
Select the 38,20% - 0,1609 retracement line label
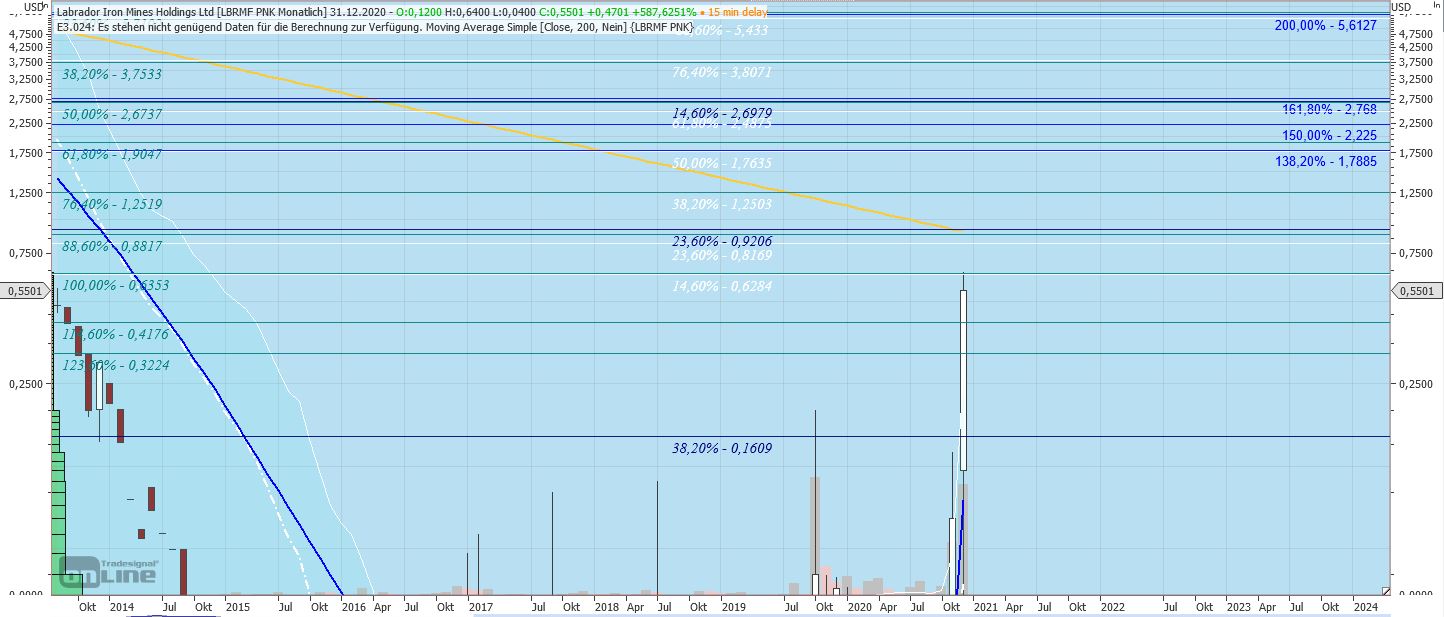(721, 448)
